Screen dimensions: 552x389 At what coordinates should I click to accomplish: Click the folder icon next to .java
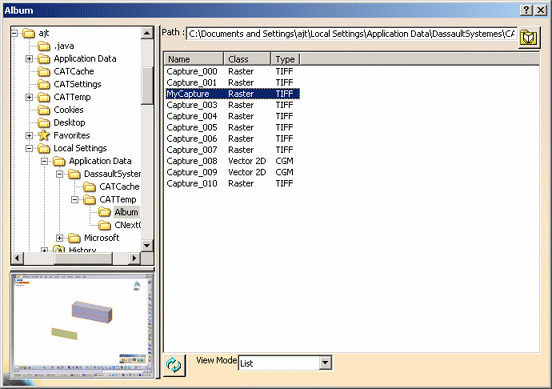click(x=44, y=46)
